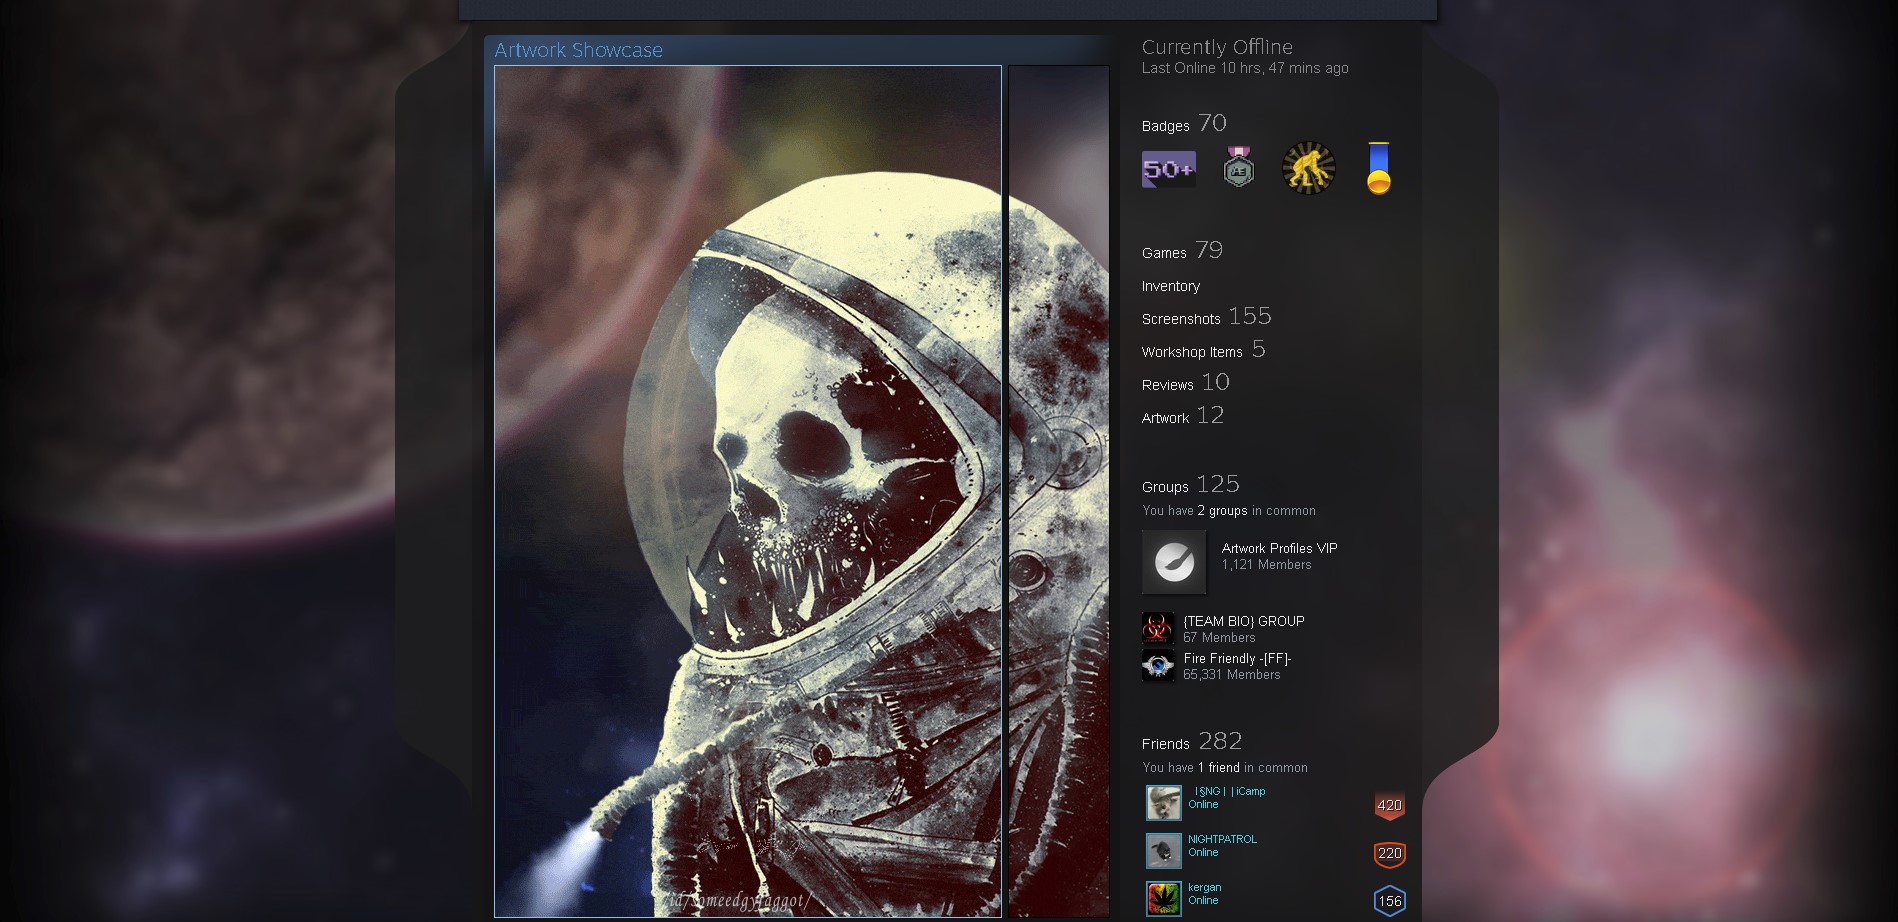
Task: Click the Currently Offline status text
Action: pos(1217,47)
